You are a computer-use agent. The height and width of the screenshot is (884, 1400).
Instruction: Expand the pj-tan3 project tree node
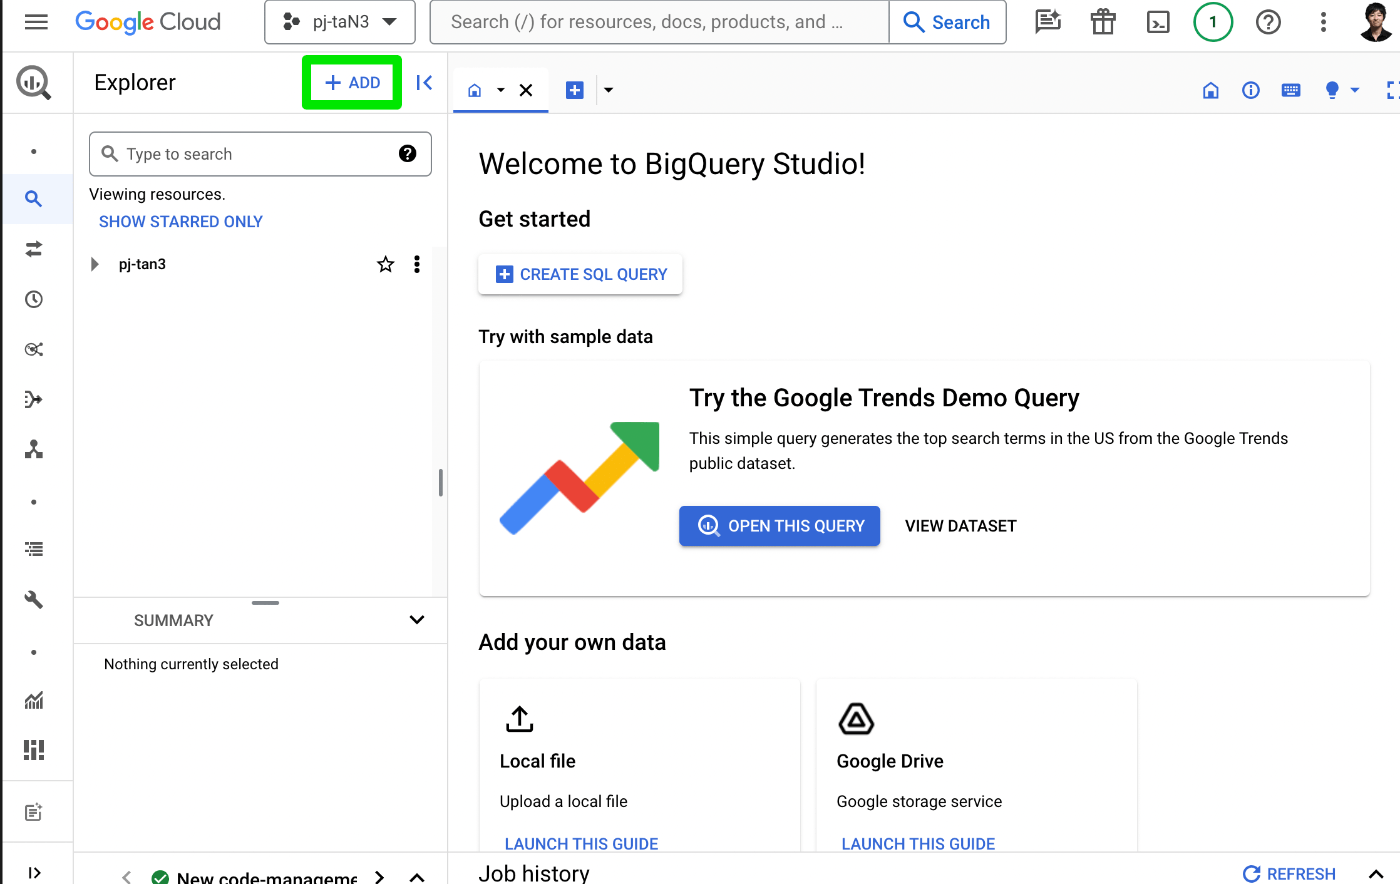[x=95, y=264]
